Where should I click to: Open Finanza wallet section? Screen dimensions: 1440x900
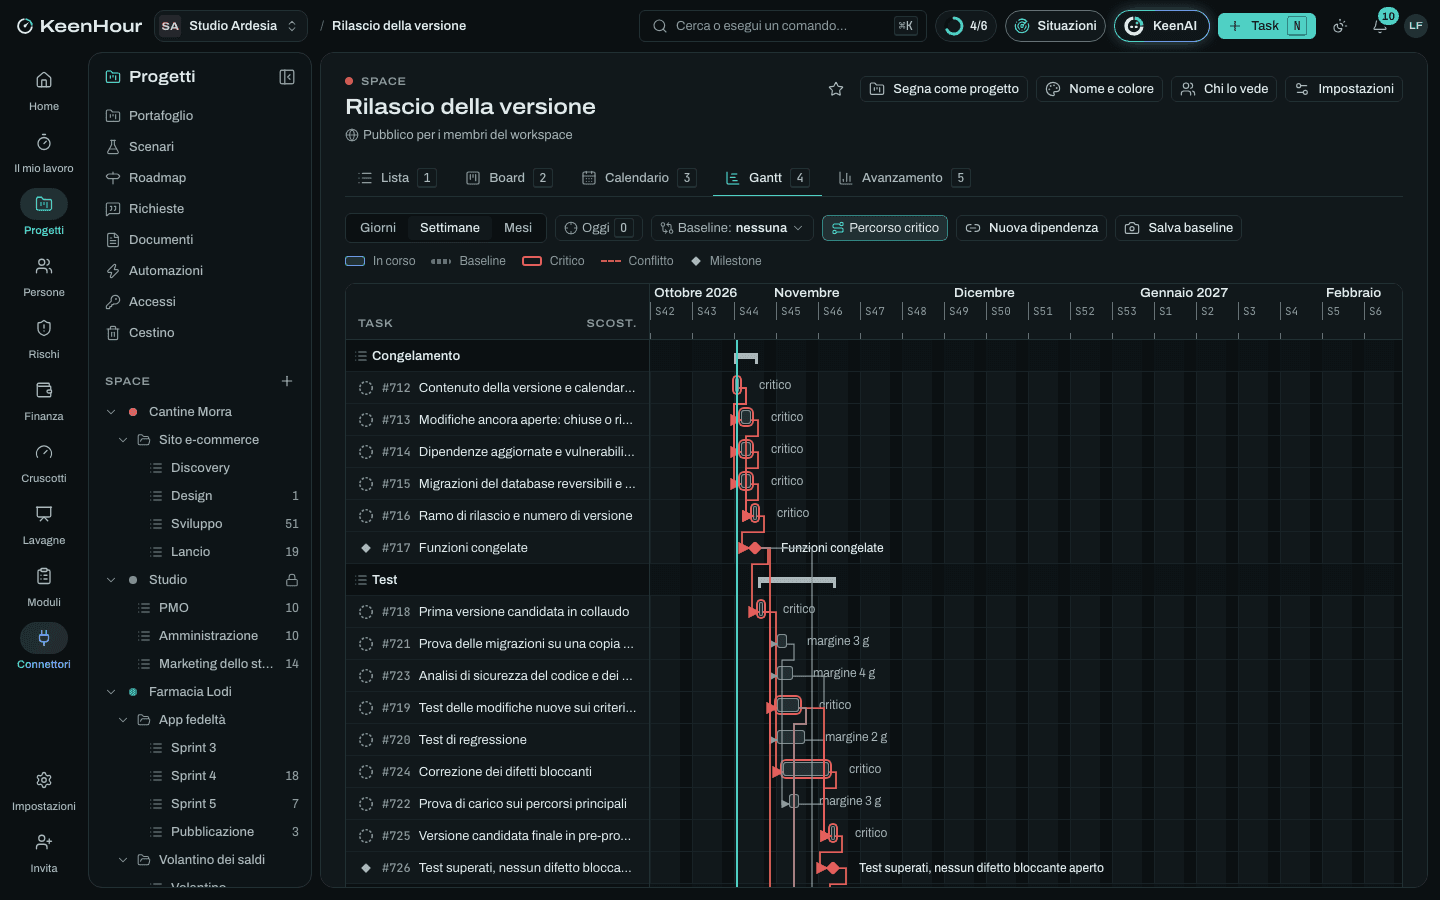(44, 400)
